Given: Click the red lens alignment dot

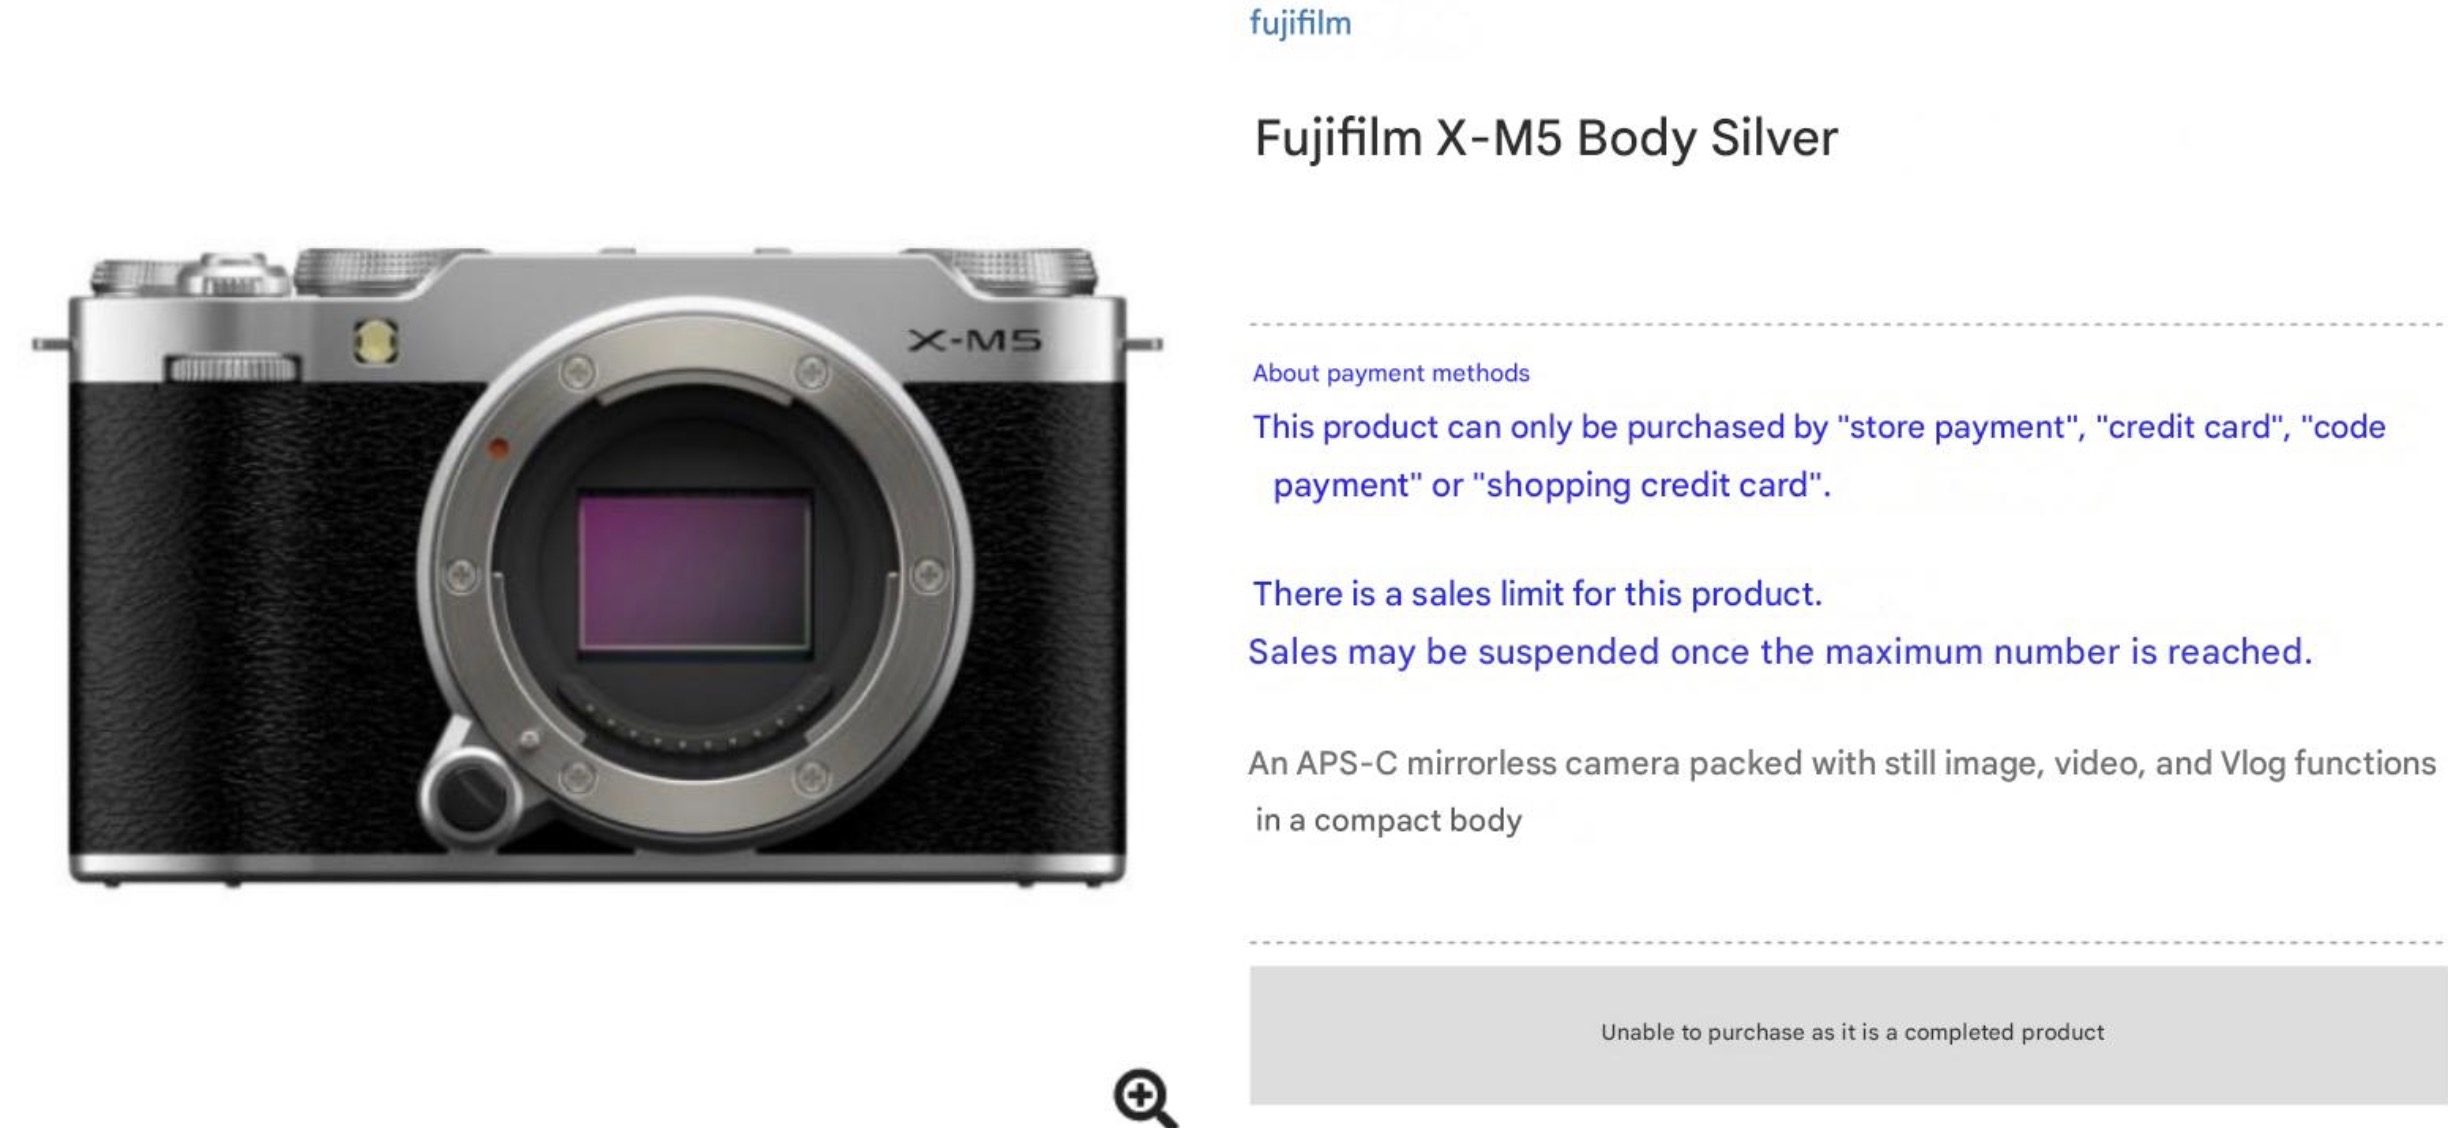Looking at the screenshot, I should click(x=497, y=449).
